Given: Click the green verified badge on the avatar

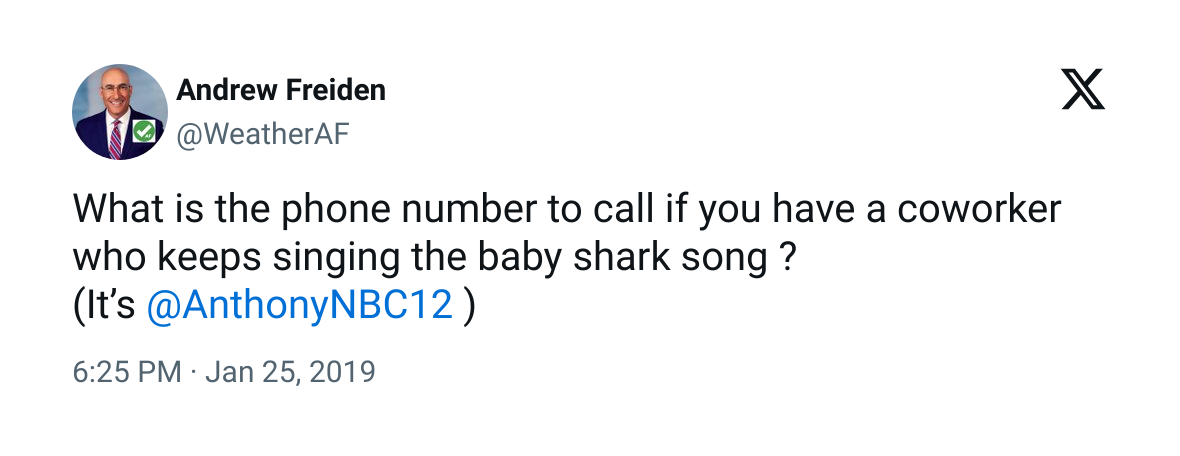Looking at the screenshot, I should coord(144,131).
